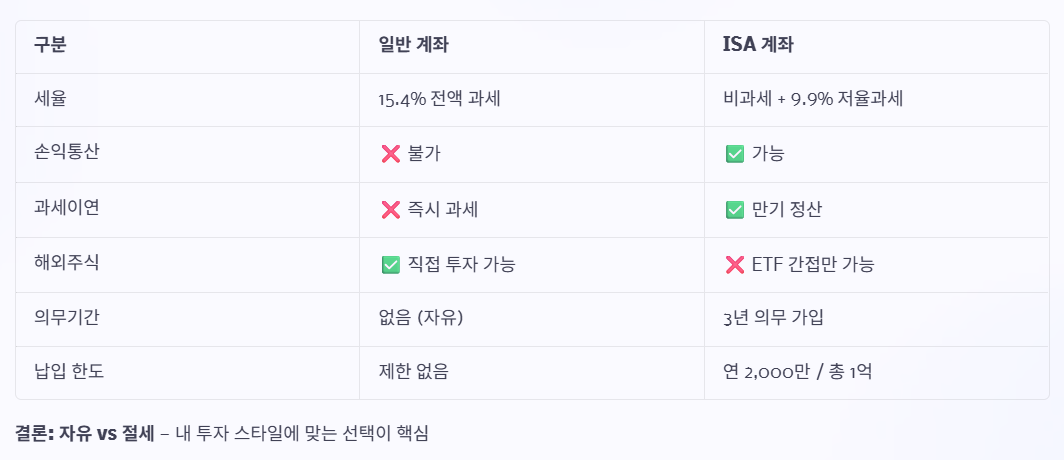Click the 비과세 + 9.9% 저율과세 cell

pyautogui.click(x=813, y=100)
